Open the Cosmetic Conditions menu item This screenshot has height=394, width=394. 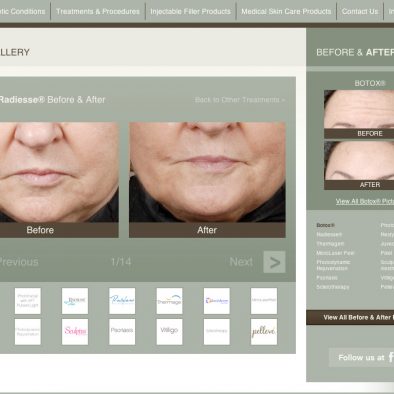coord(23,11)
